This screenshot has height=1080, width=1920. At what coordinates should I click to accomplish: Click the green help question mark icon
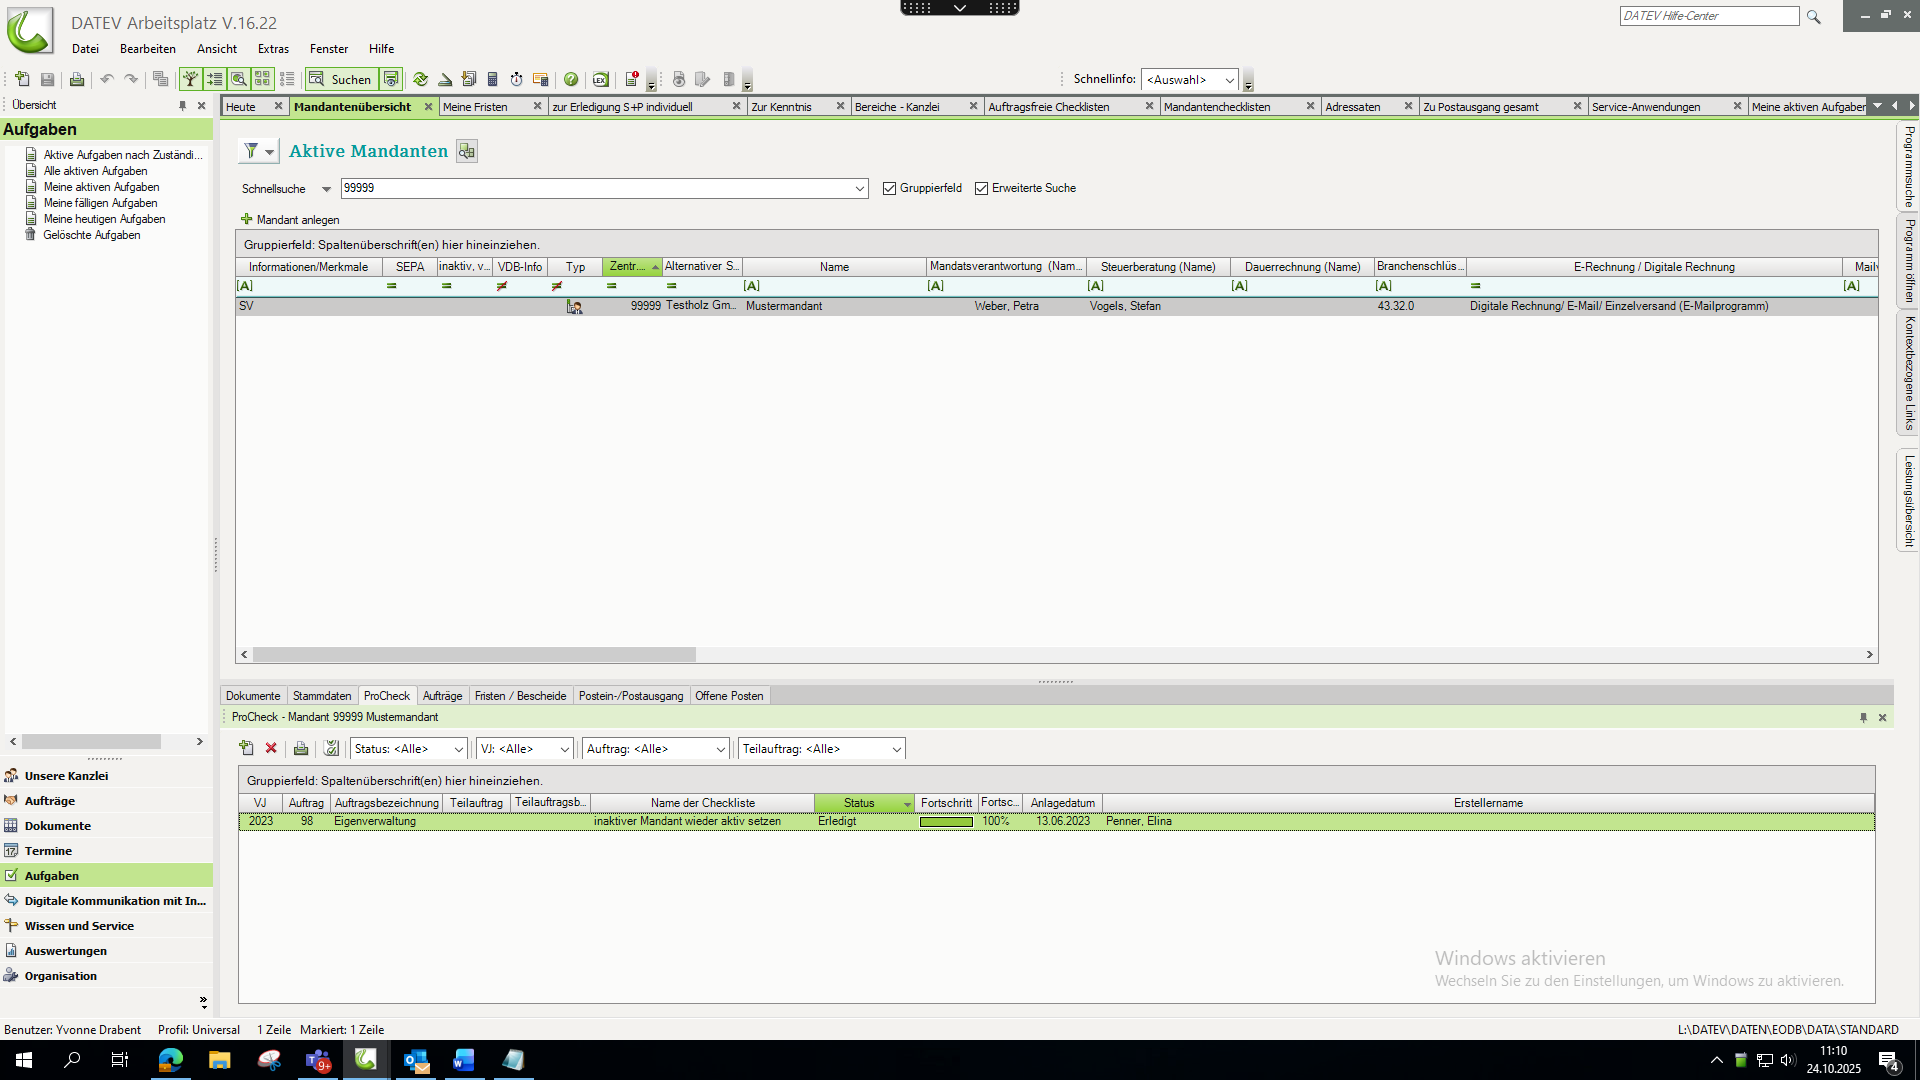point(571,80)
